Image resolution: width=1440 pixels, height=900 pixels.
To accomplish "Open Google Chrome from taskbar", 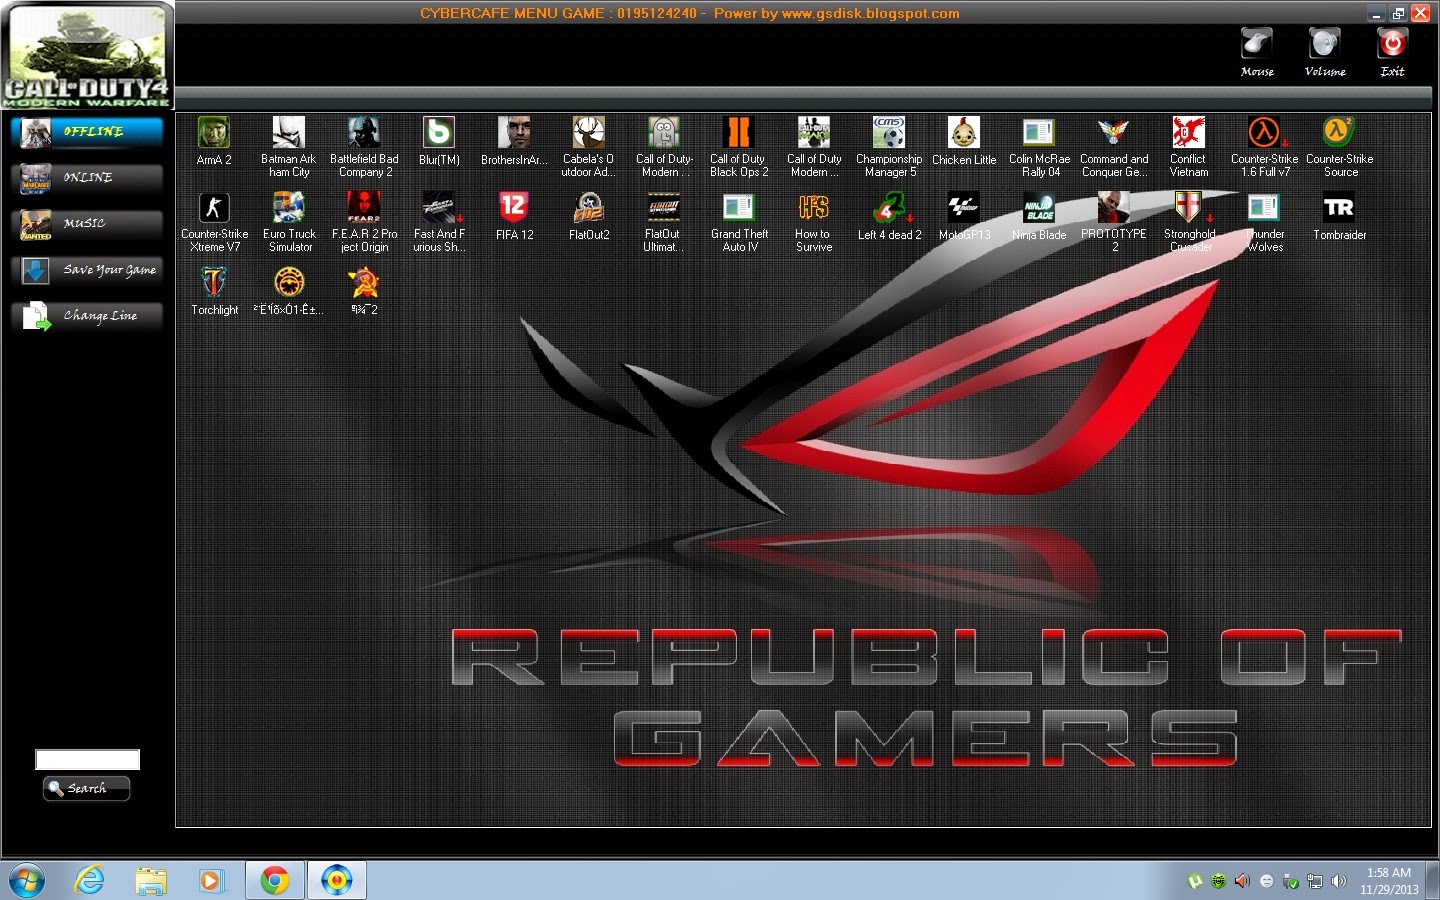I will coord(275,881).
